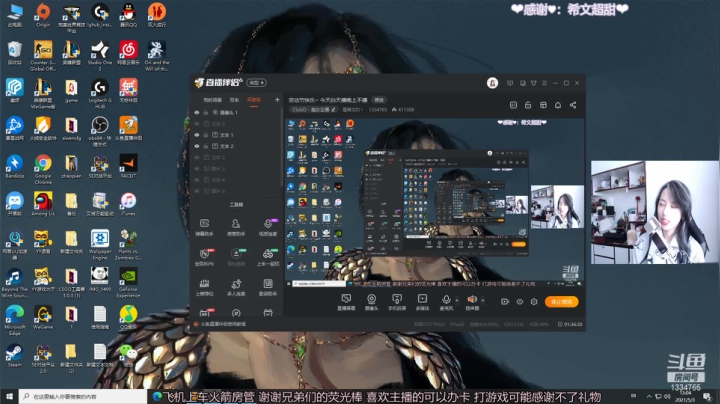The height and width of the screenshot is (404, 720).
Task: Open the PK tool with red badge
Action: 204,257
